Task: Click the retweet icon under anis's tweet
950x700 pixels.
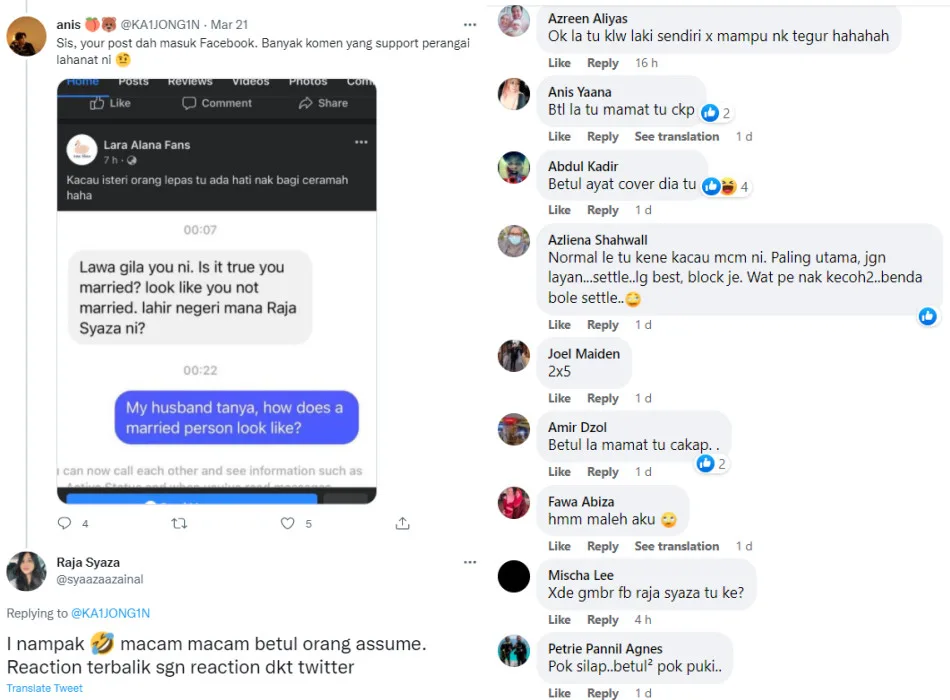Action: coord(179,523)
